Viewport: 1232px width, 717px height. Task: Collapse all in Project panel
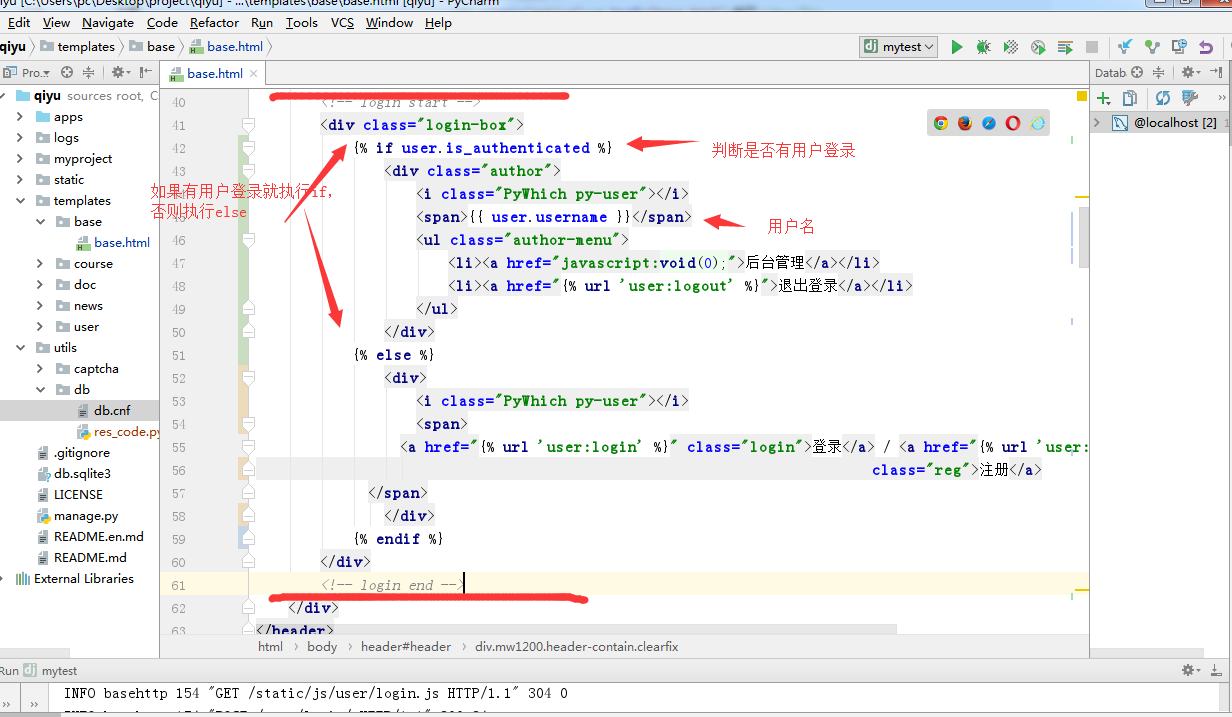pos(89,72)
